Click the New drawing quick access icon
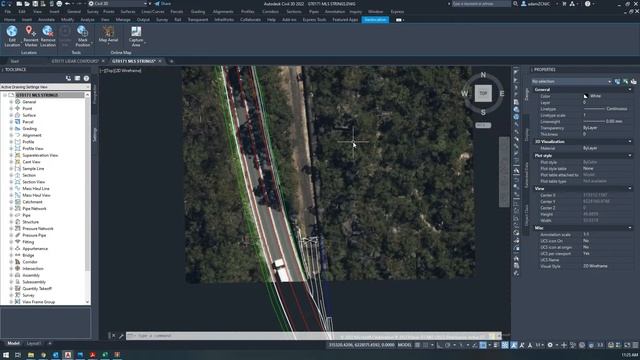 click(x=19, y=4)
